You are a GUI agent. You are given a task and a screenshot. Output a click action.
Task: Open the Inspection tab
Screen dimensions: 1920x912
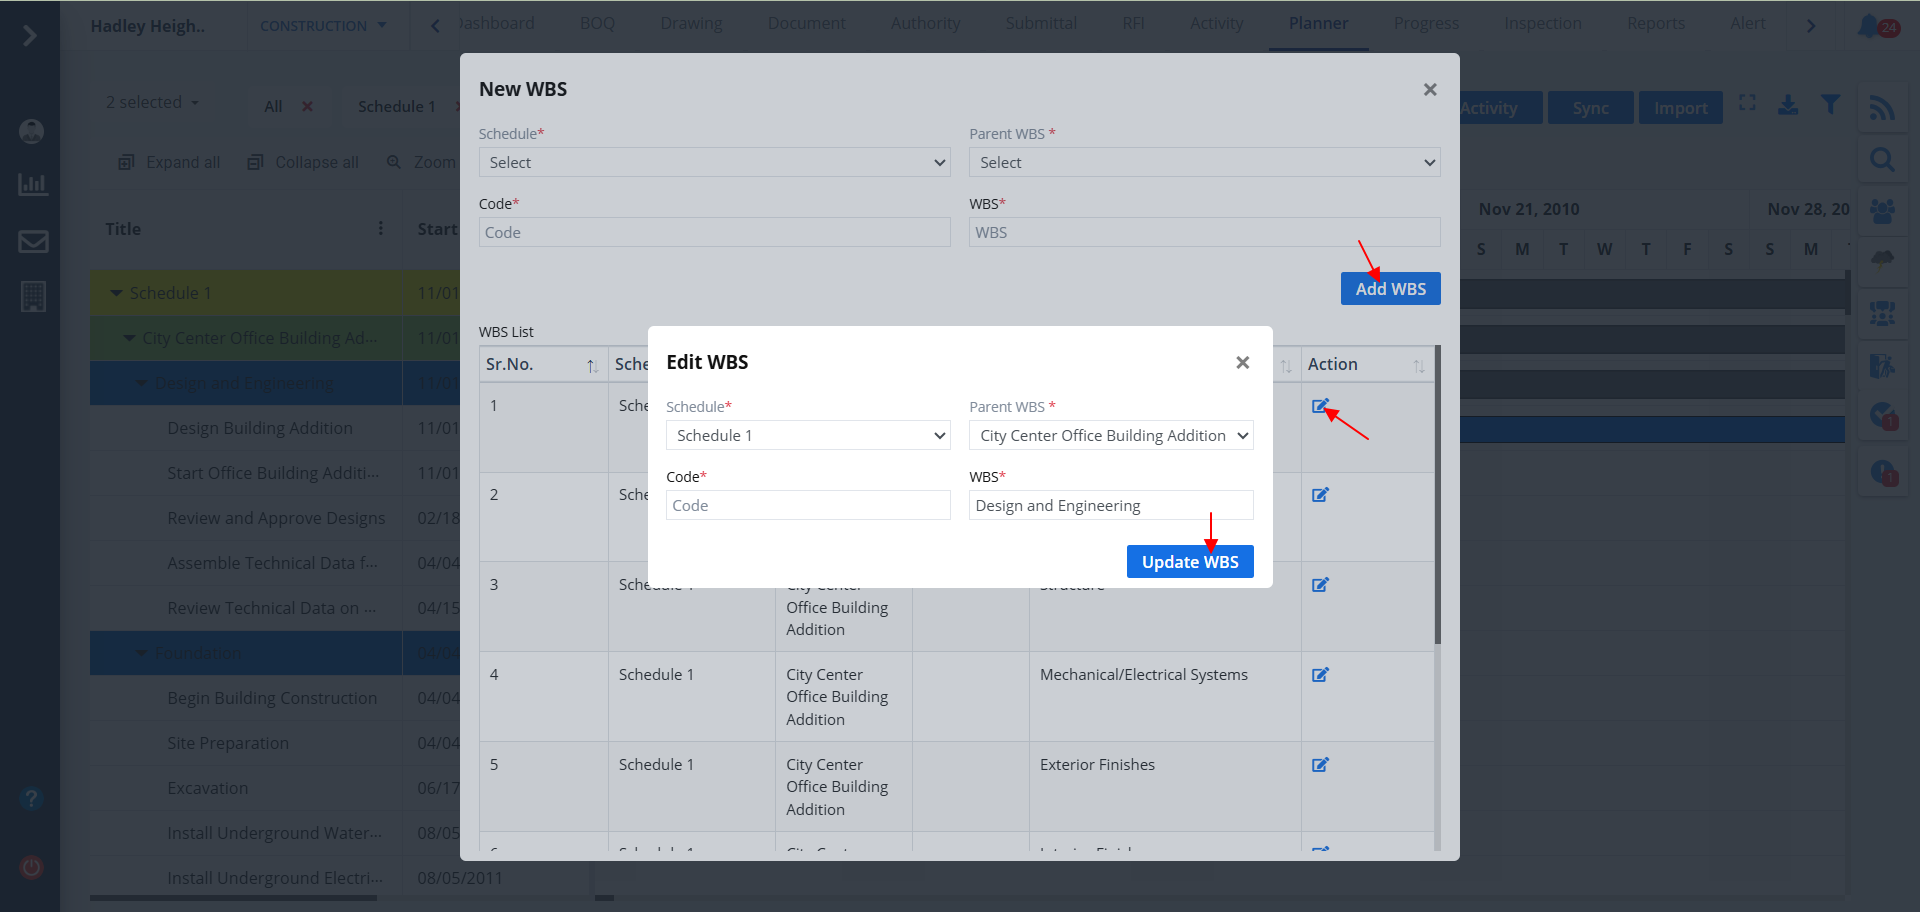[1542, 24]
